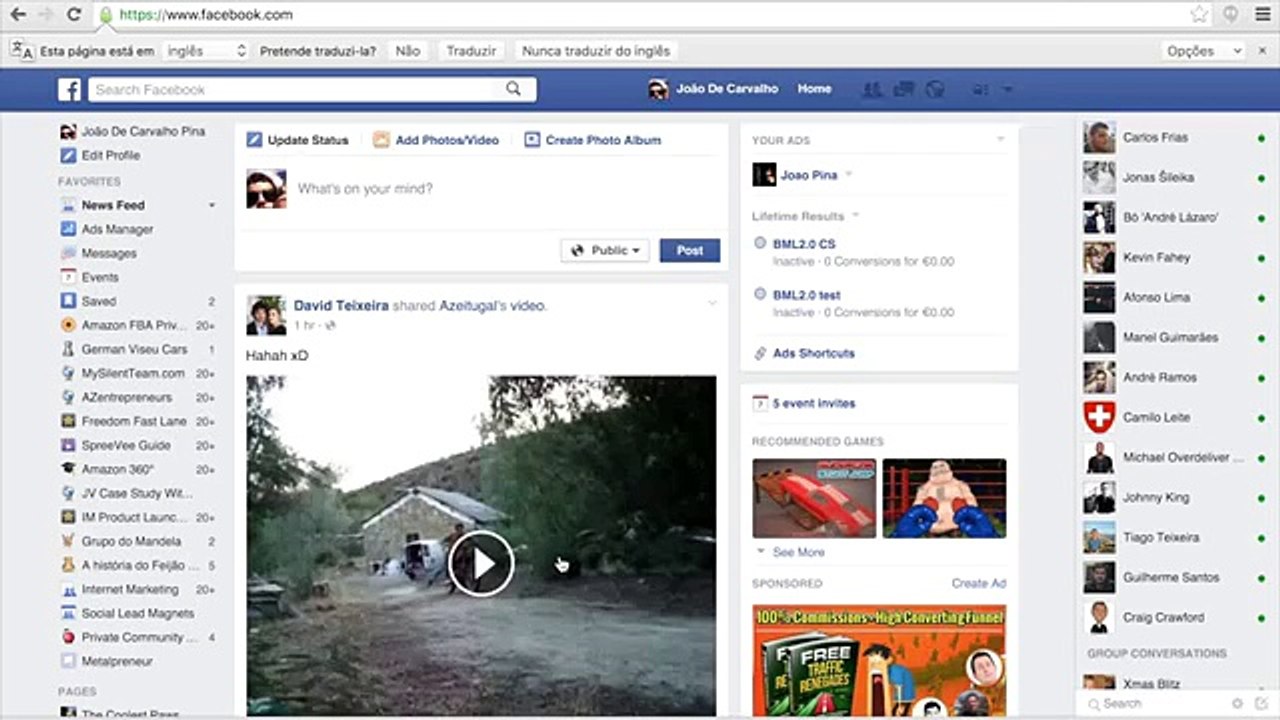1280x720 pixels.
Task: Switch to the Update Status tab
Action: click(297, 140)
